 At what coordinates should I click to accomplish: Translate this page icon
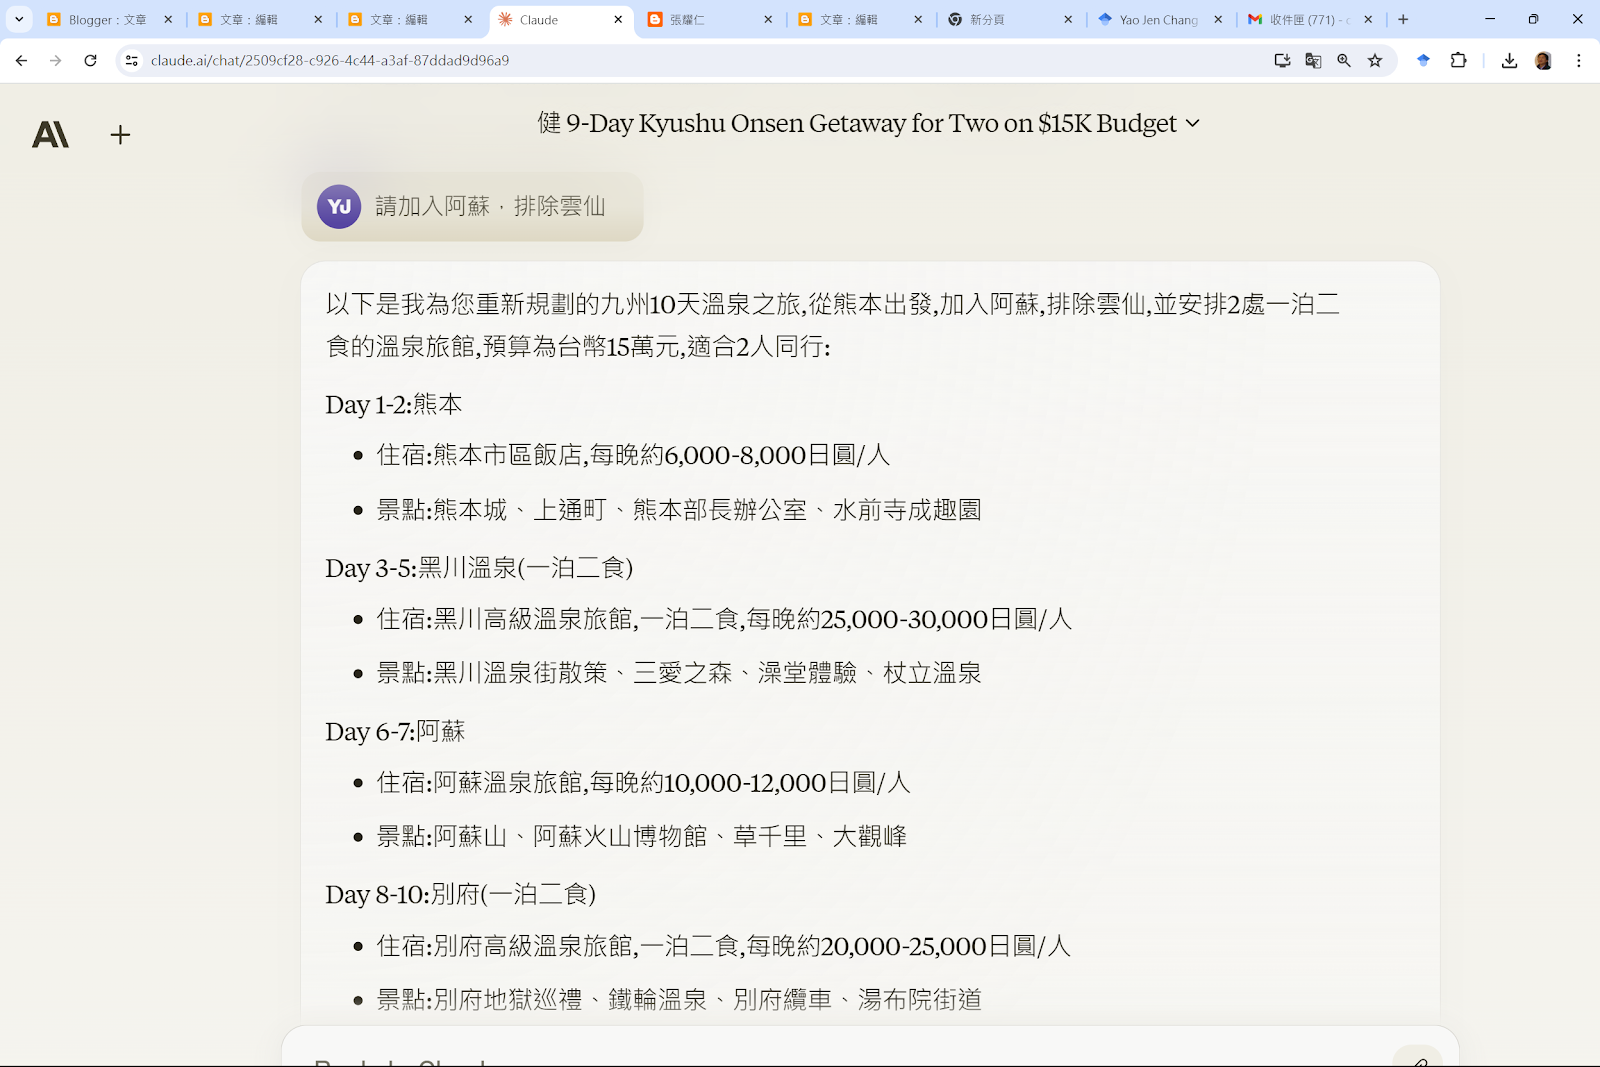point(1313,61)
